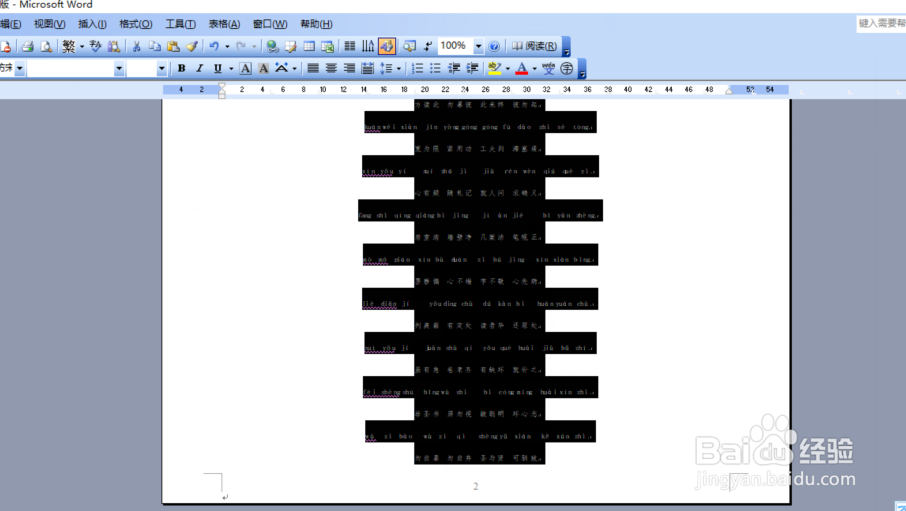This screenshot has width=906, height=511.
Task: Open 表格(A) menu
Action: [224, 24]
